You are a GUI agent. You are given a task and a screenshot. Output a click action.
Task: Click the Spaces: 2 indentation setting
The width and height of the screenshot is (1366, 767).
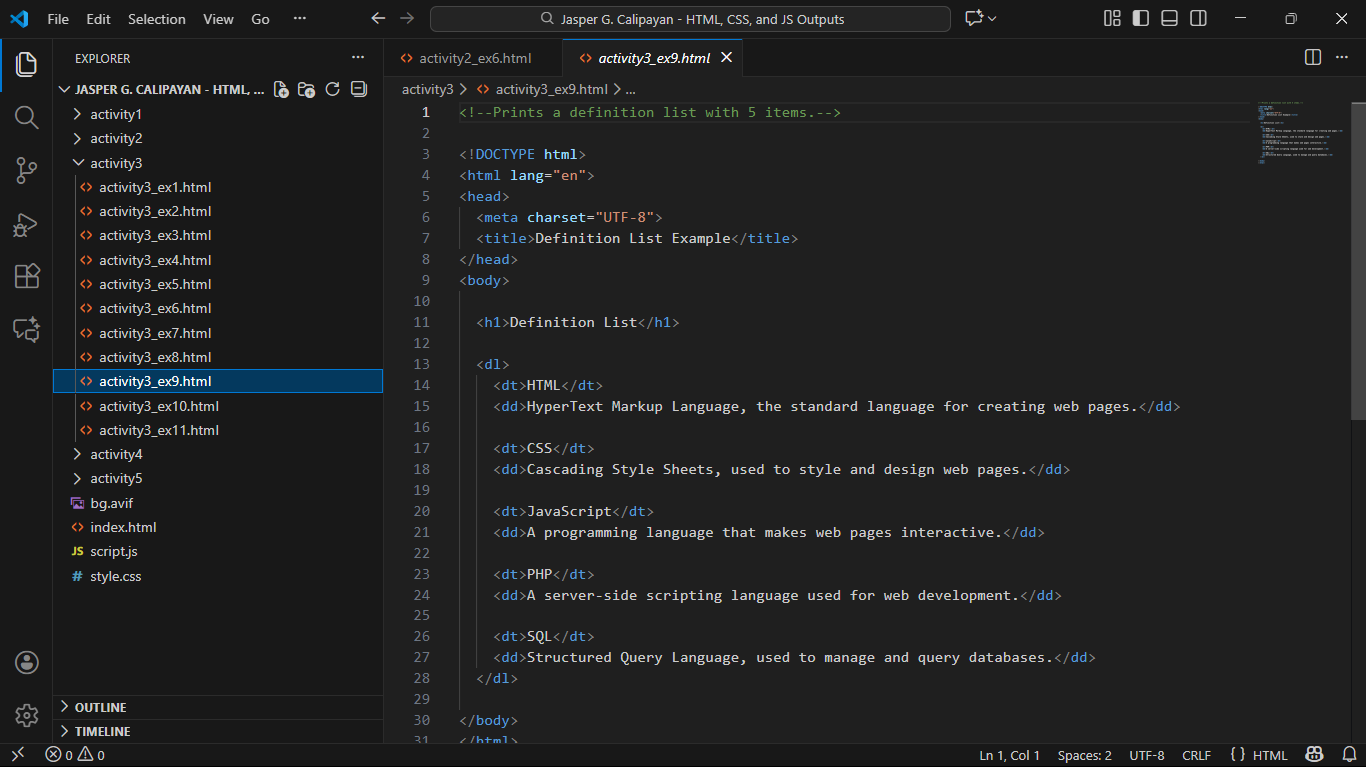coord(1084,755)
